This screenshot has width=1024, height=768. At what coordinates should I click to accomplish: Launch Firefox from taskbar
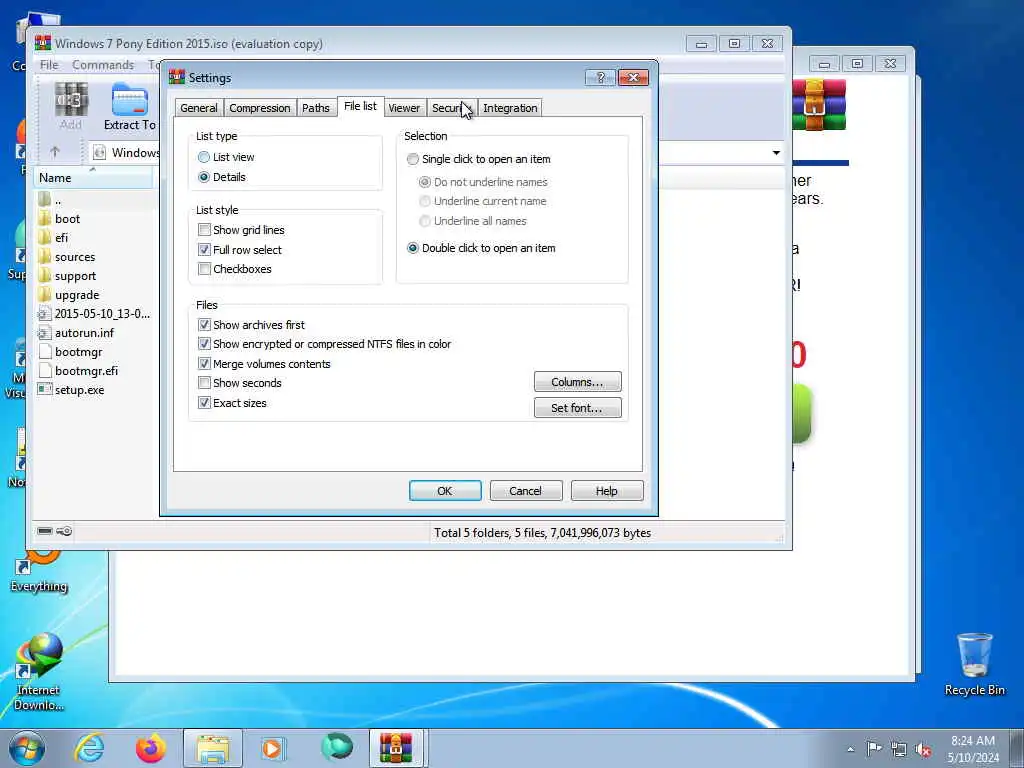coord(151,748)
